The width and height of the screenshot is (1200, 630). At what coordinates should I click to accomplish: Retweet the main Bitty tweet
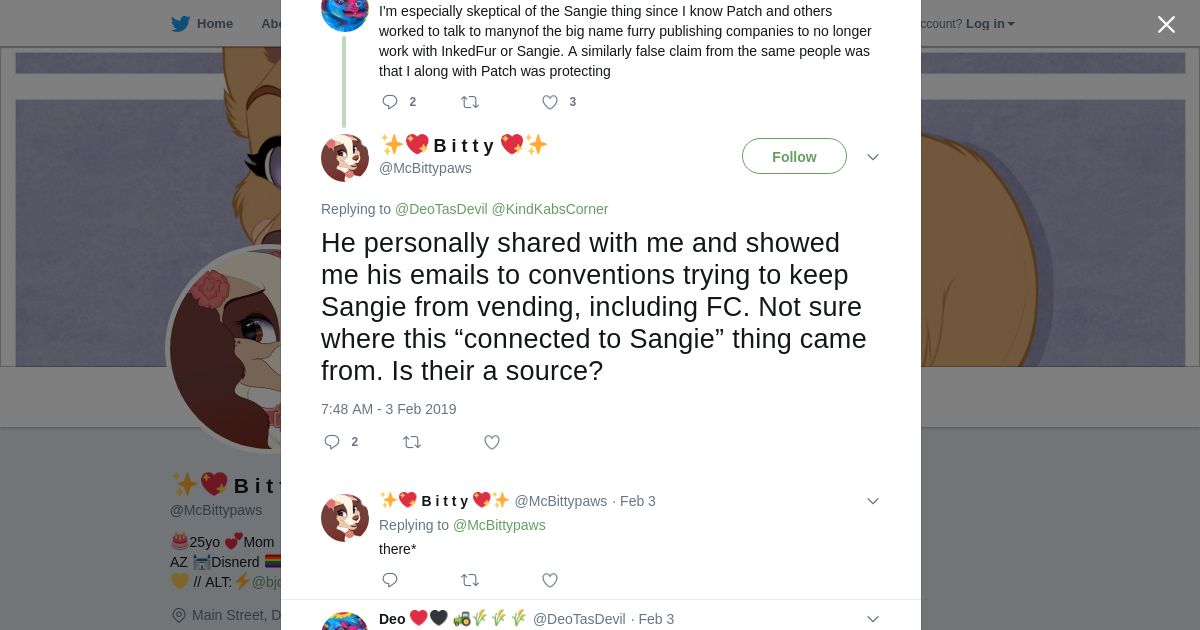pyautogui.click(x=412, y=442)
